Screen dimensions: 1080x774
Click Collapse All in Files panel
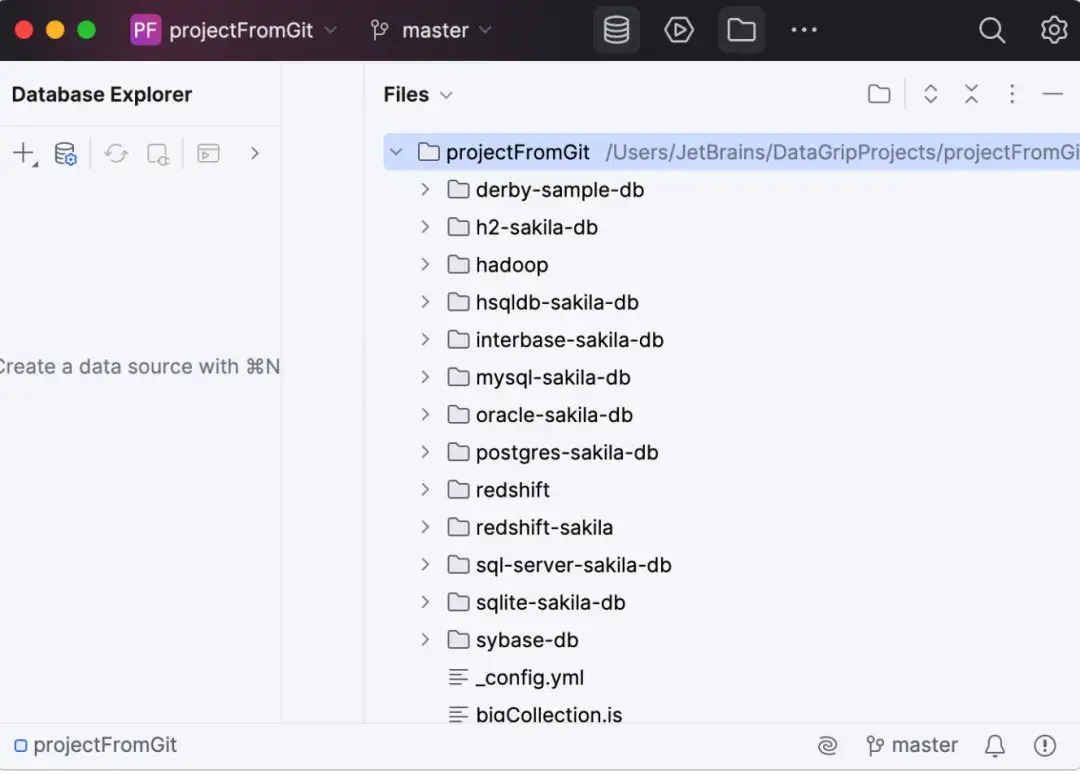pos(971,94)
